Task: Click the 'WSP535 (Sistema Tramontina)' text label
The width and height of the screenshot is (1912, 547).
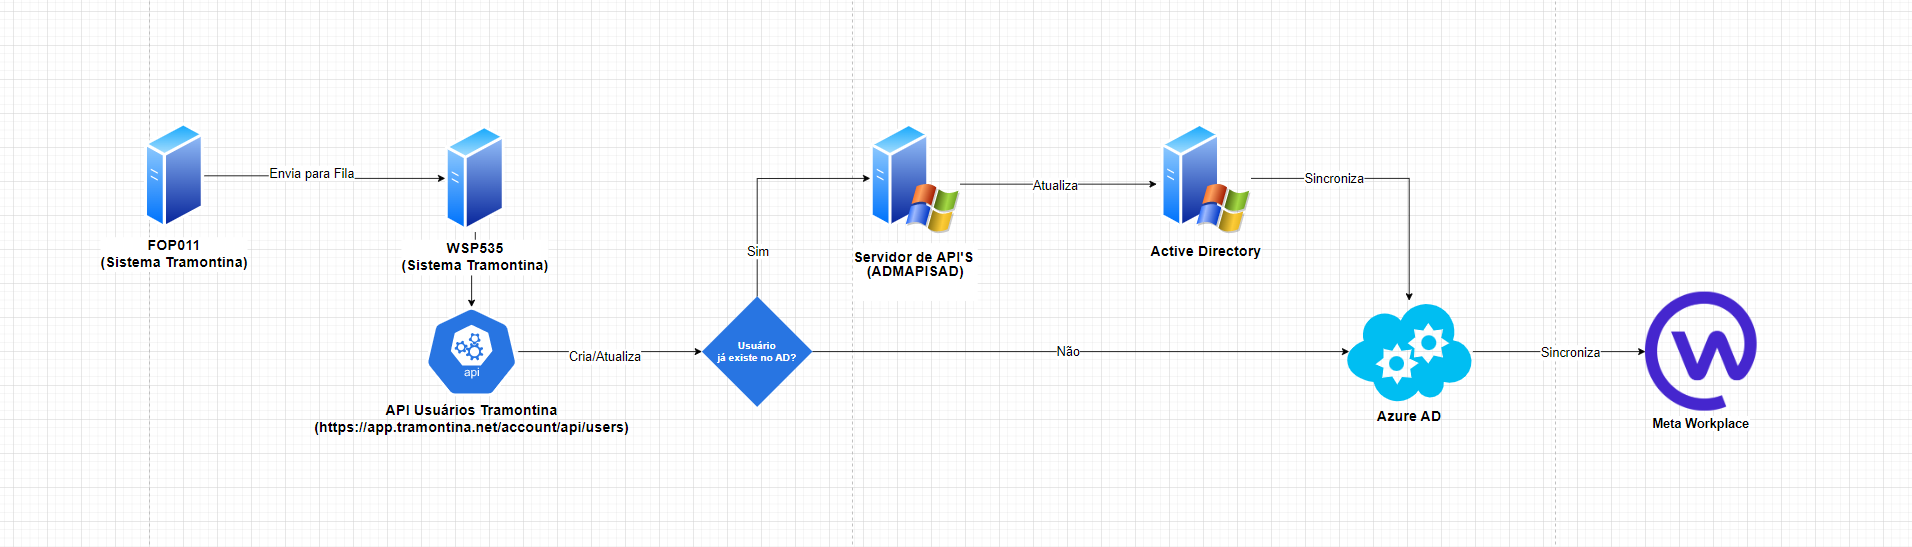Action: (475, 257)
